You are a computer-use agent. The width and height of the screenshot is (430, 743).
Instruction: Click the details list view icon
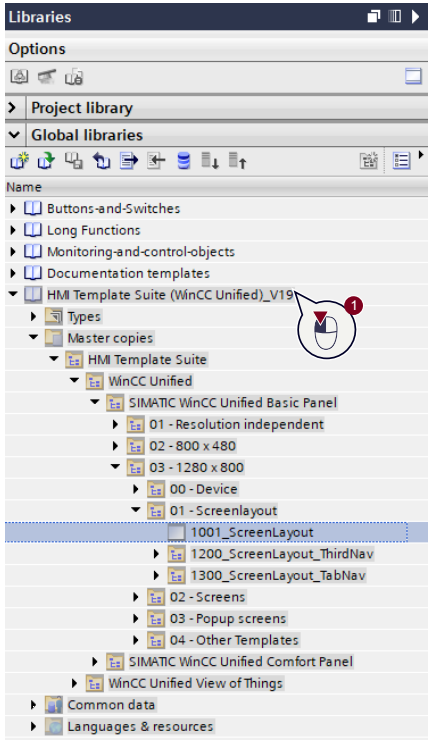(402, 161)
